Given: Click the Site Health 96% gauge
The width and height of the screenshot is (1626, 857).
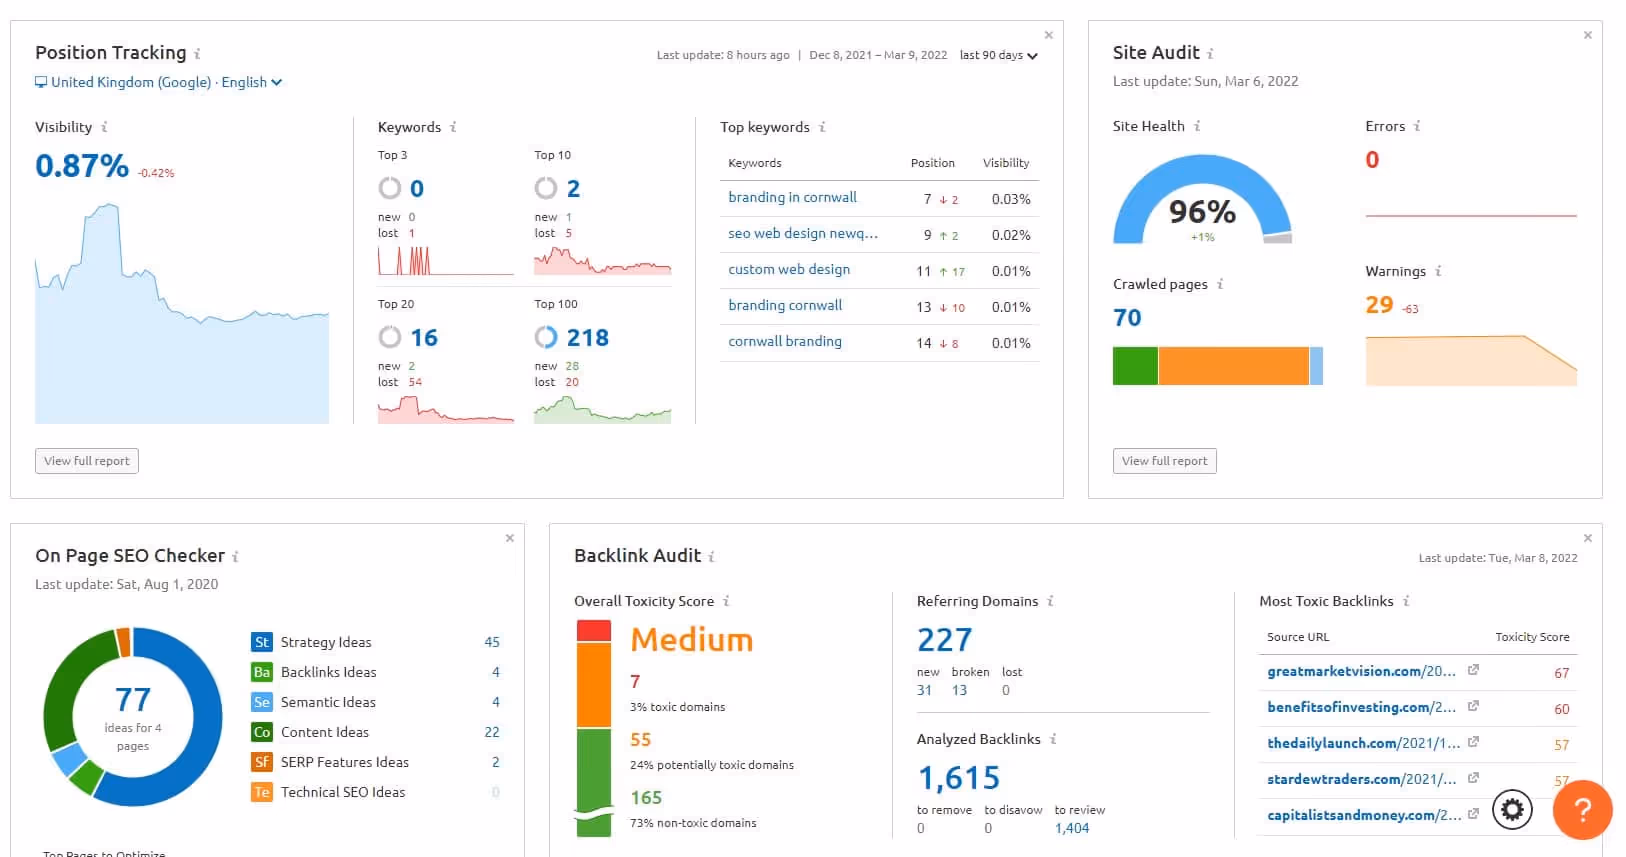Looking at the screenshot, I should 1203,200.
